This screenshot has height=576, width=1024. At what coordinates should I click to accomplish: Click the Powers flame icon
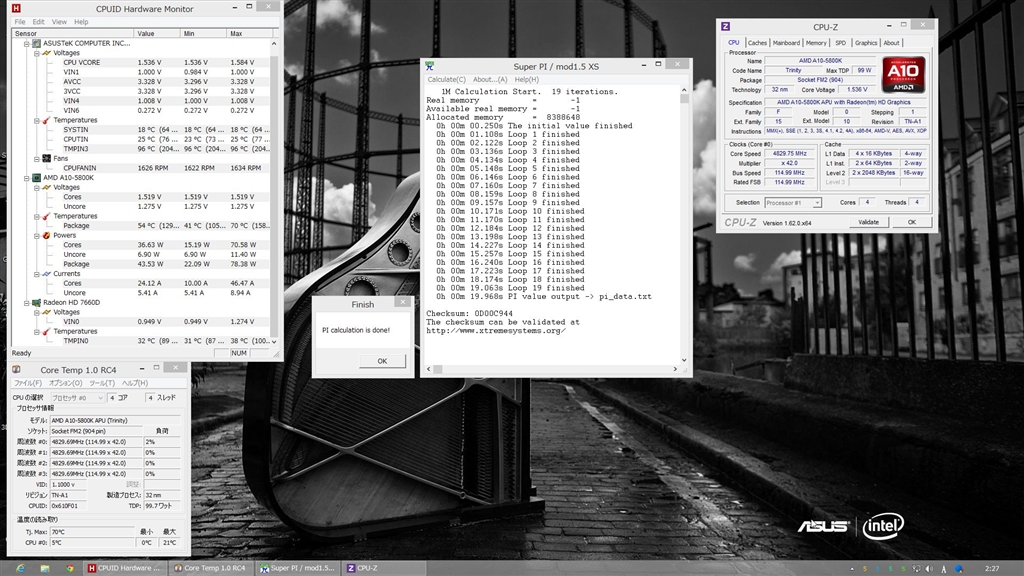(x=46, y=235)
